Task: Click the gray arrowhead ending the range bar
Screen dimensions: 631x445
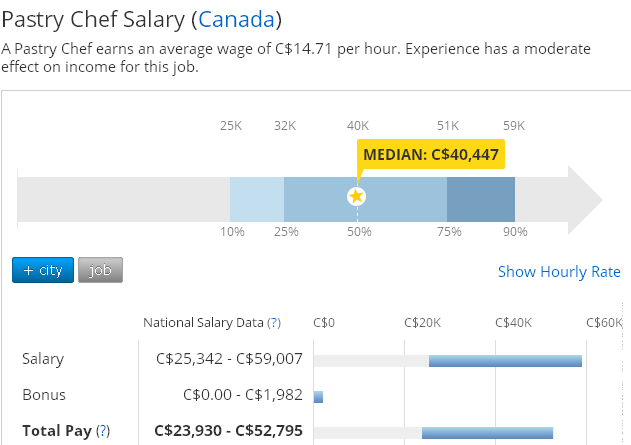Action: coord(584,197)
